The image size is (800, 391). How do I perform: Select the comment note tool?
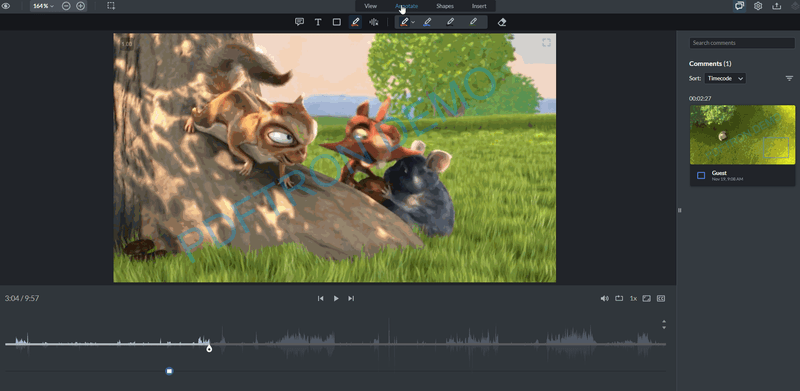[299, 22]
